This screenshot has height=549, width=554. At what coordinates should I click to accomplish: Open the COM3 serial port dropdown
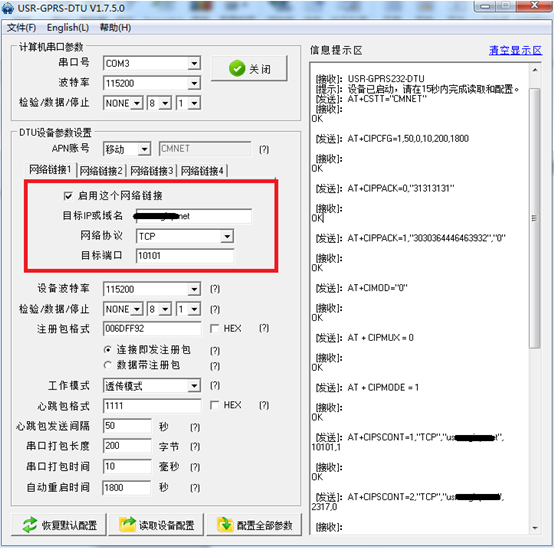194,64
